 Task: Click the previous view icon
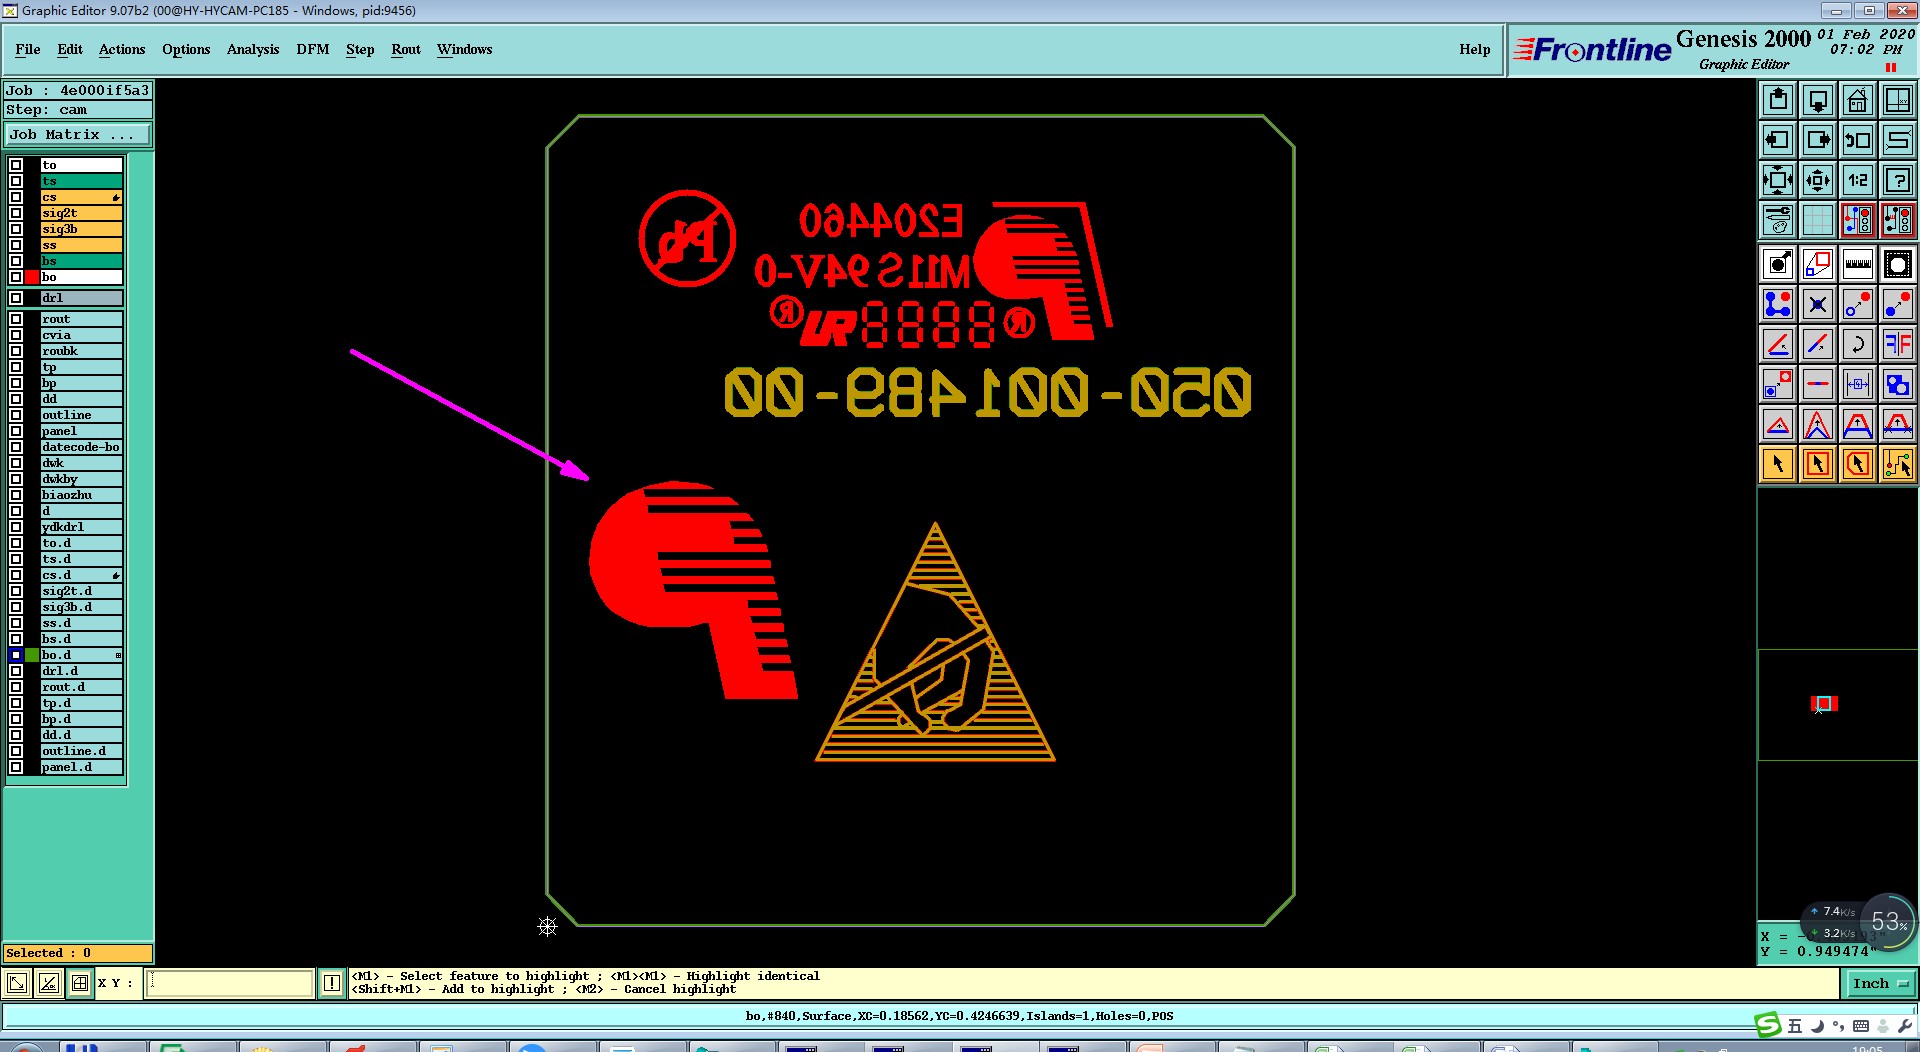[1857, 140]
